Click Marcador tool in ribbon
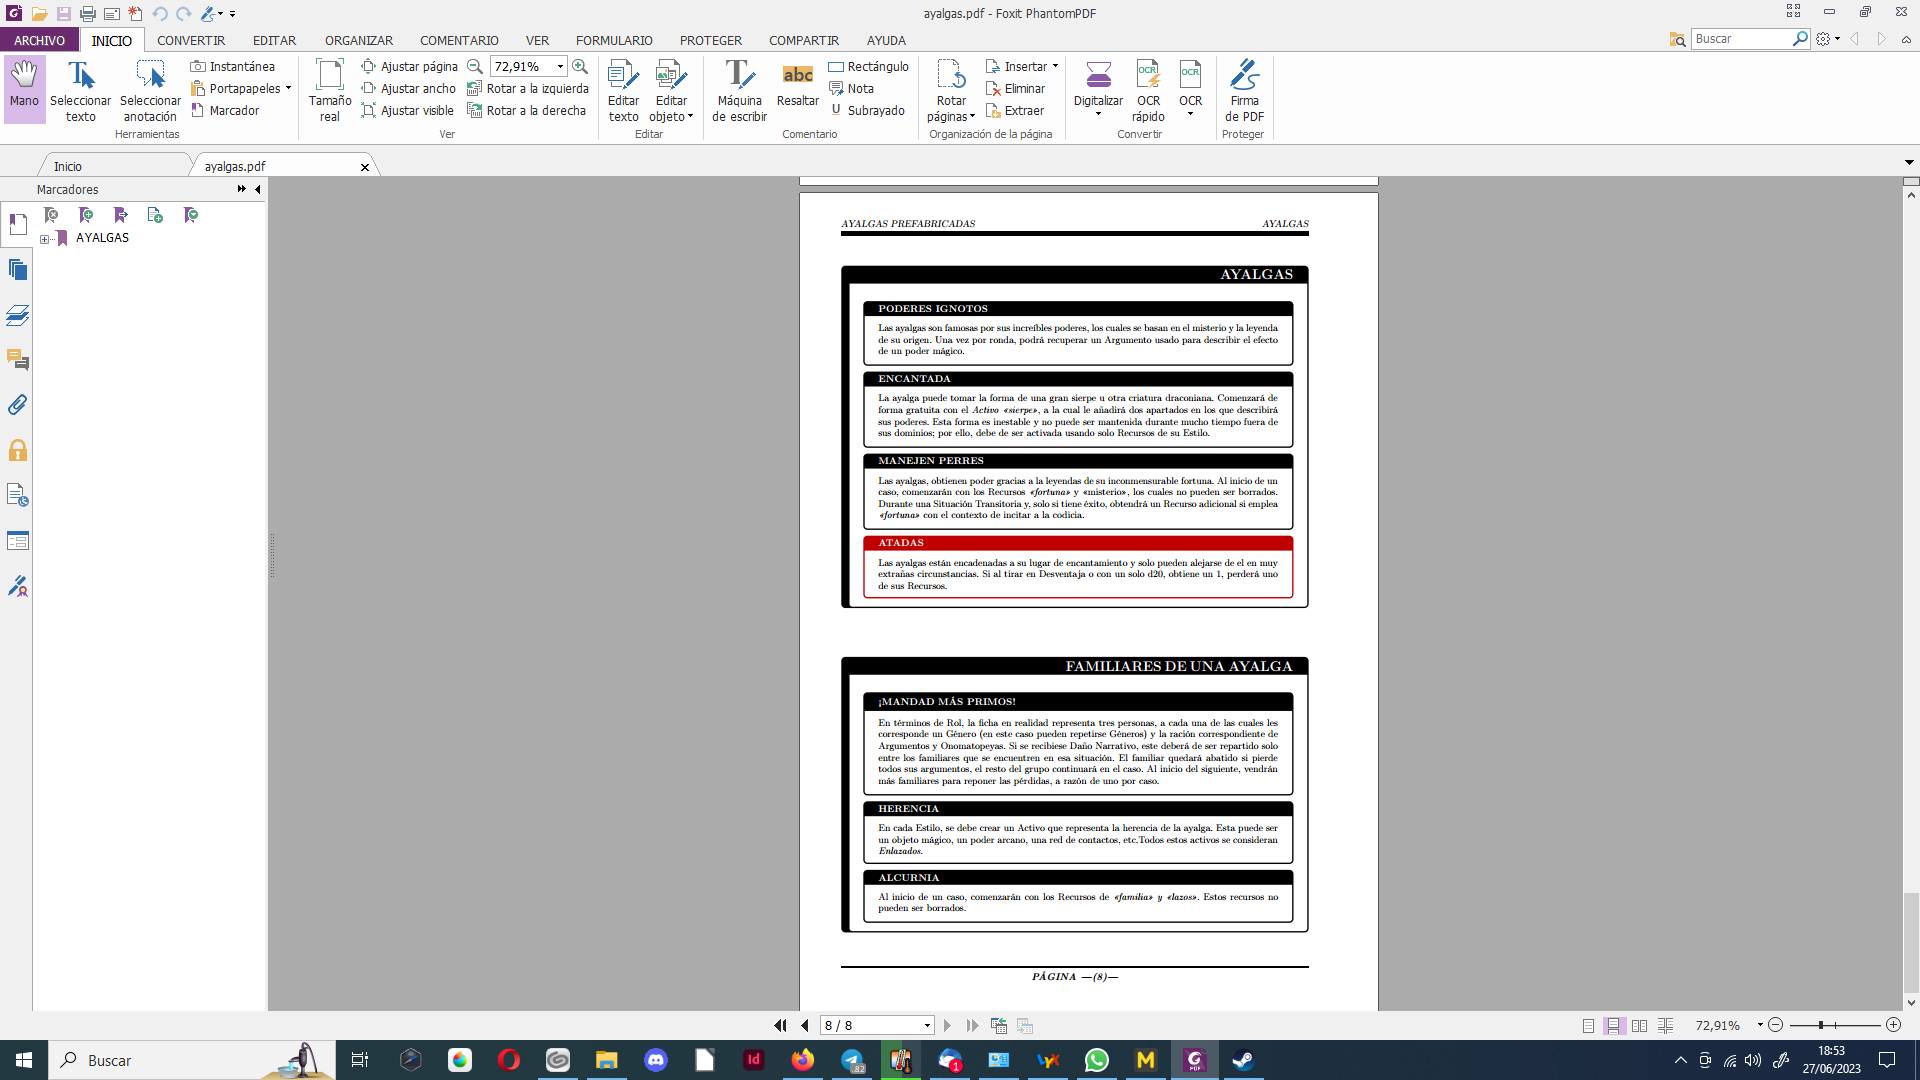 pos(225,110)
